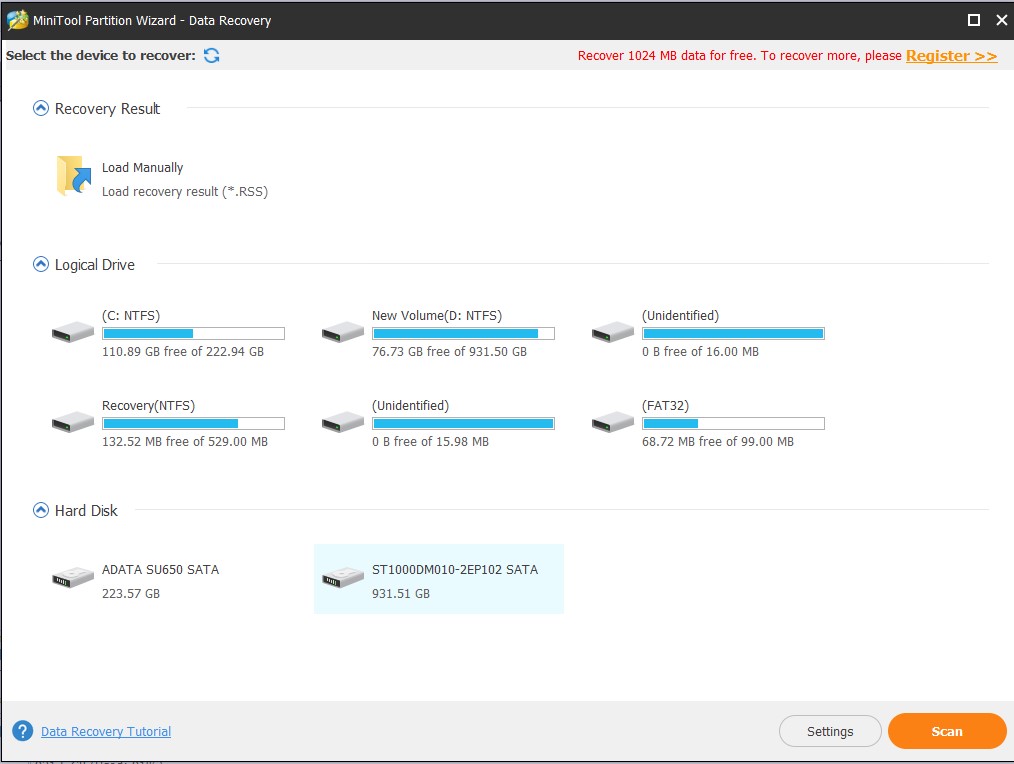Collapse the Hard Disk section
1014x764 pixels.
[41, 510]
